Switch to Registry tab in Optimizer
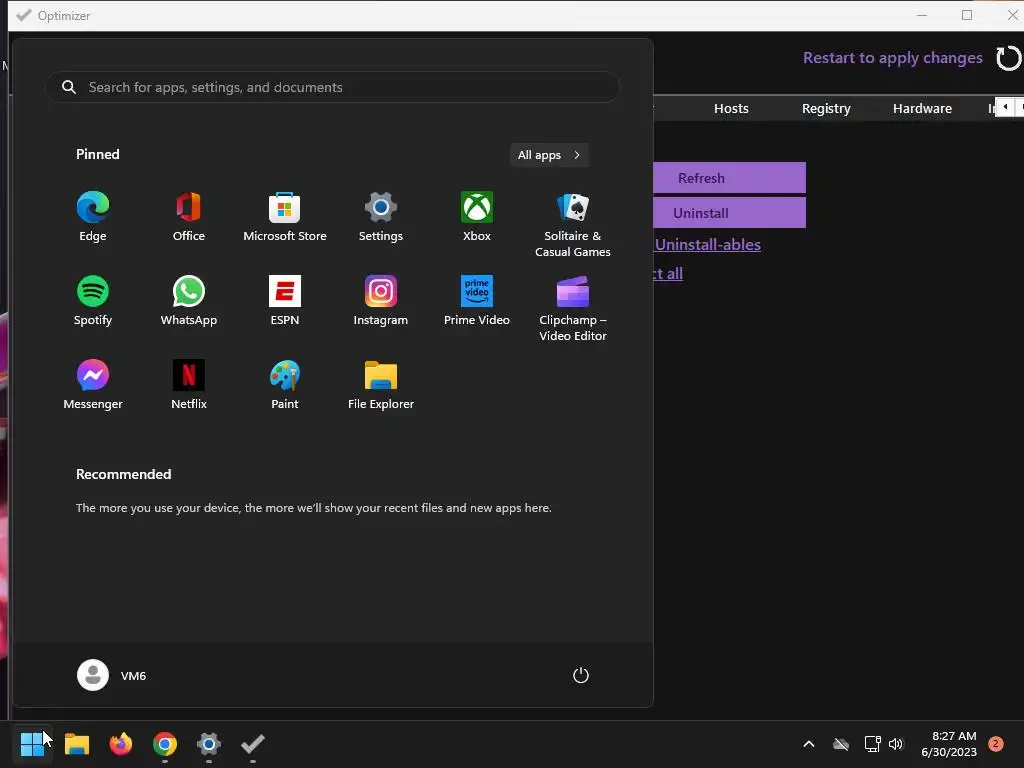The height and width of the screenshot is (768, 1024). click(826, 108)
